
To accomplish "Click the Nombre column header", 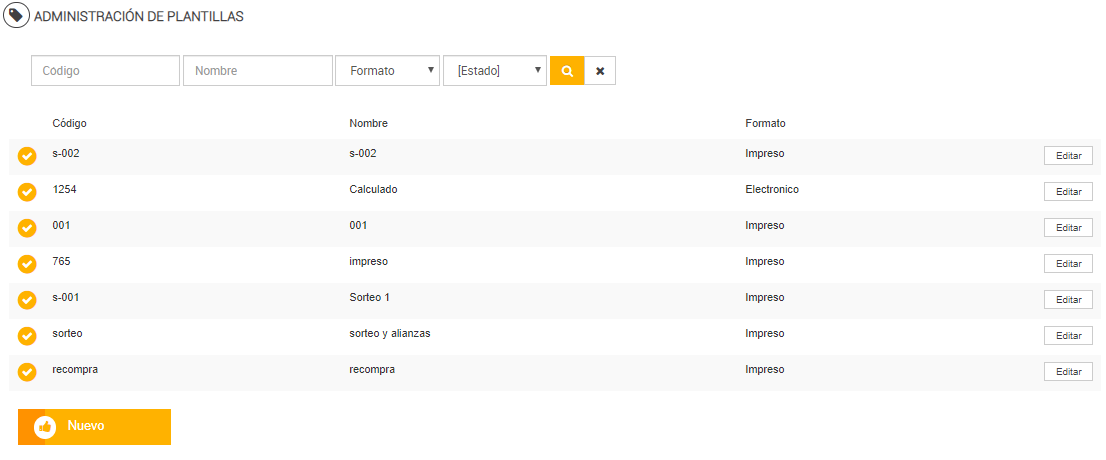I will pos(368,123).
